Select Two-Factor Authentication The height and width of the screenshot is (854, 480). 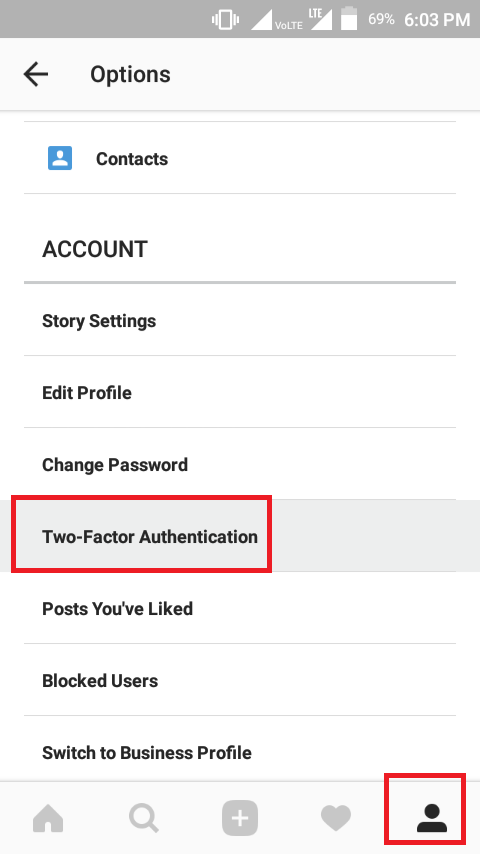pyautogui.click(x=240, y=536)
